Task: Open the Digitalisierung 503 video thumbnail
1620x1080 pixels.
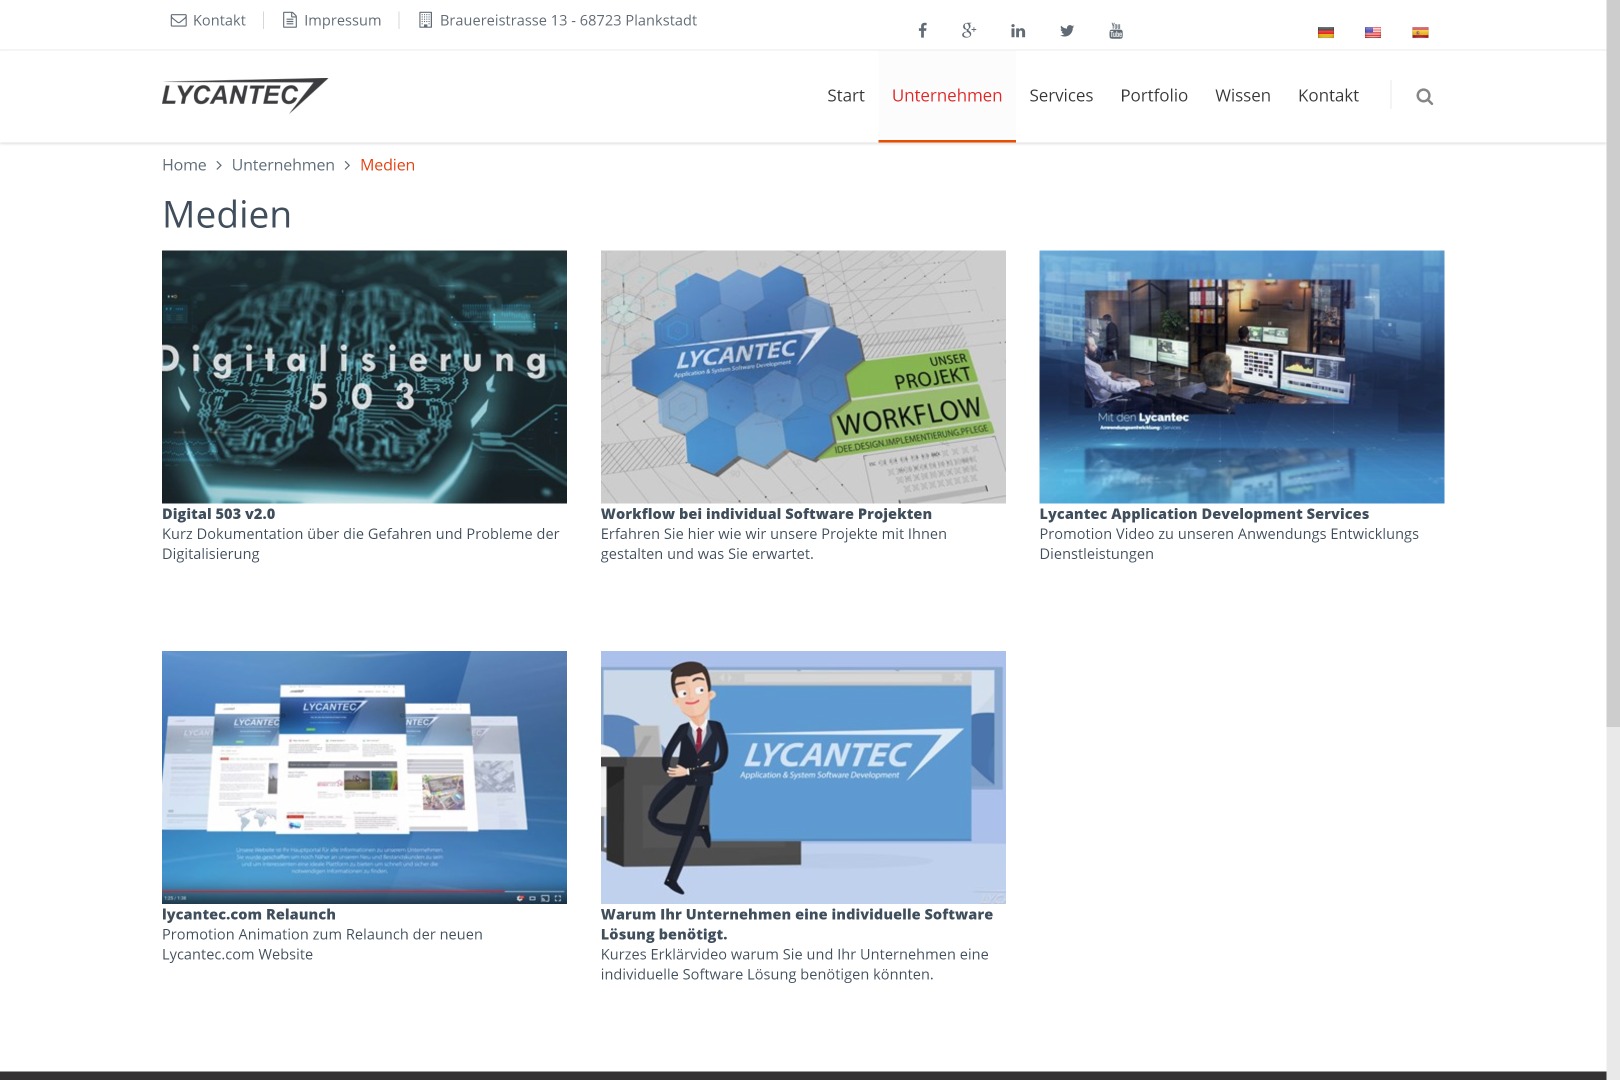Action: click(364, 377)
